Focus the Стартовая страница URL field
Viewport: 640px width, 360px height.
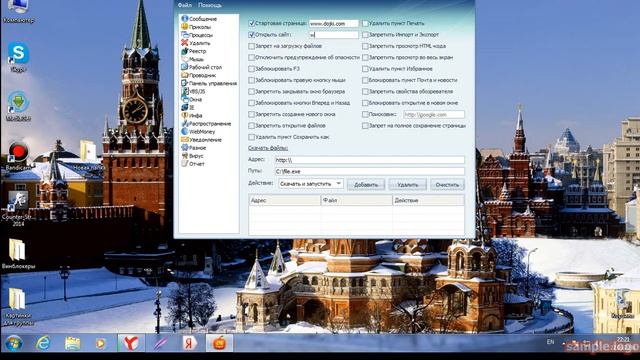click(333, 24)
